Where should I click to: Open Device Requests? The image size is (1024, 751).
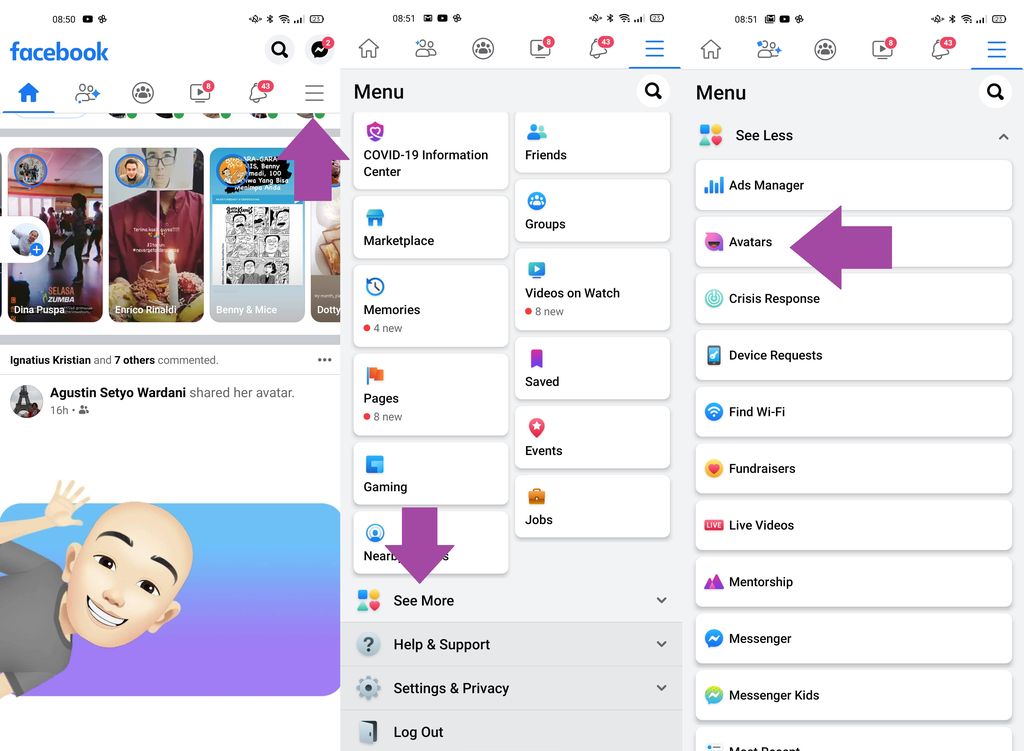point(854,355)
